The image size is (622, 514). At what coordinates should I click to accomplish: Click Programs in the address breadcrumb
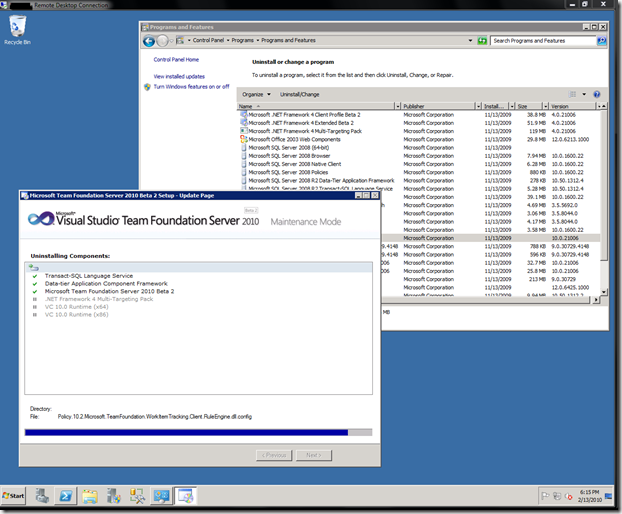242,40
